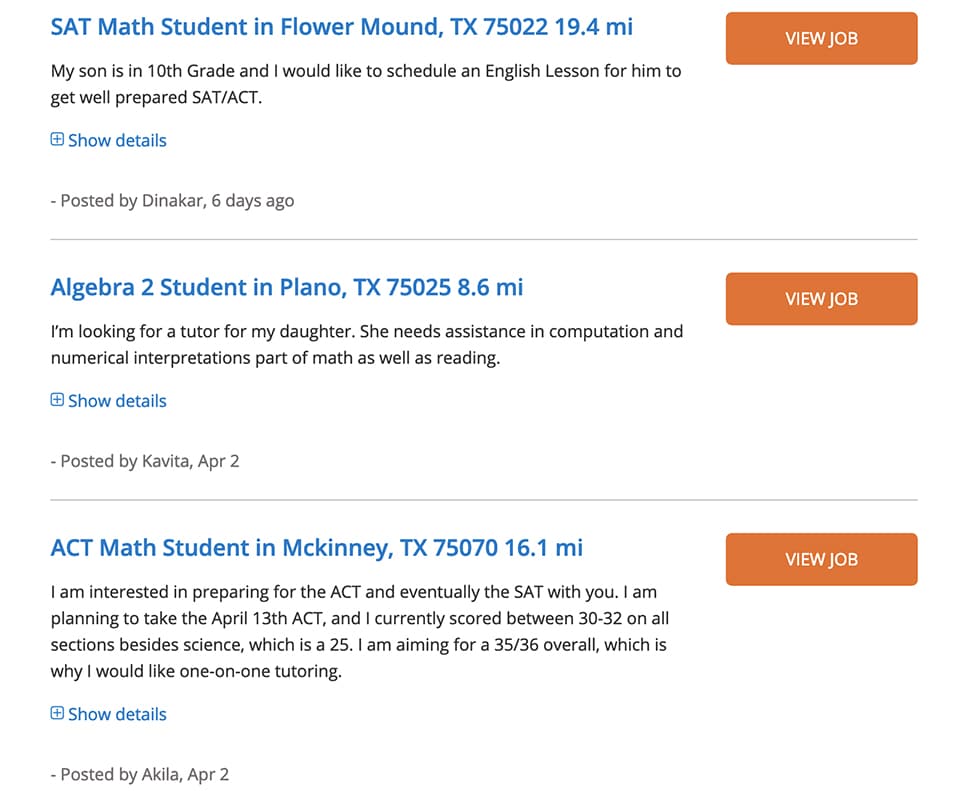979x791 pixels.
Task: Open the Algebra 2 Student in Plano title
Action: click(x=286, y=288)
